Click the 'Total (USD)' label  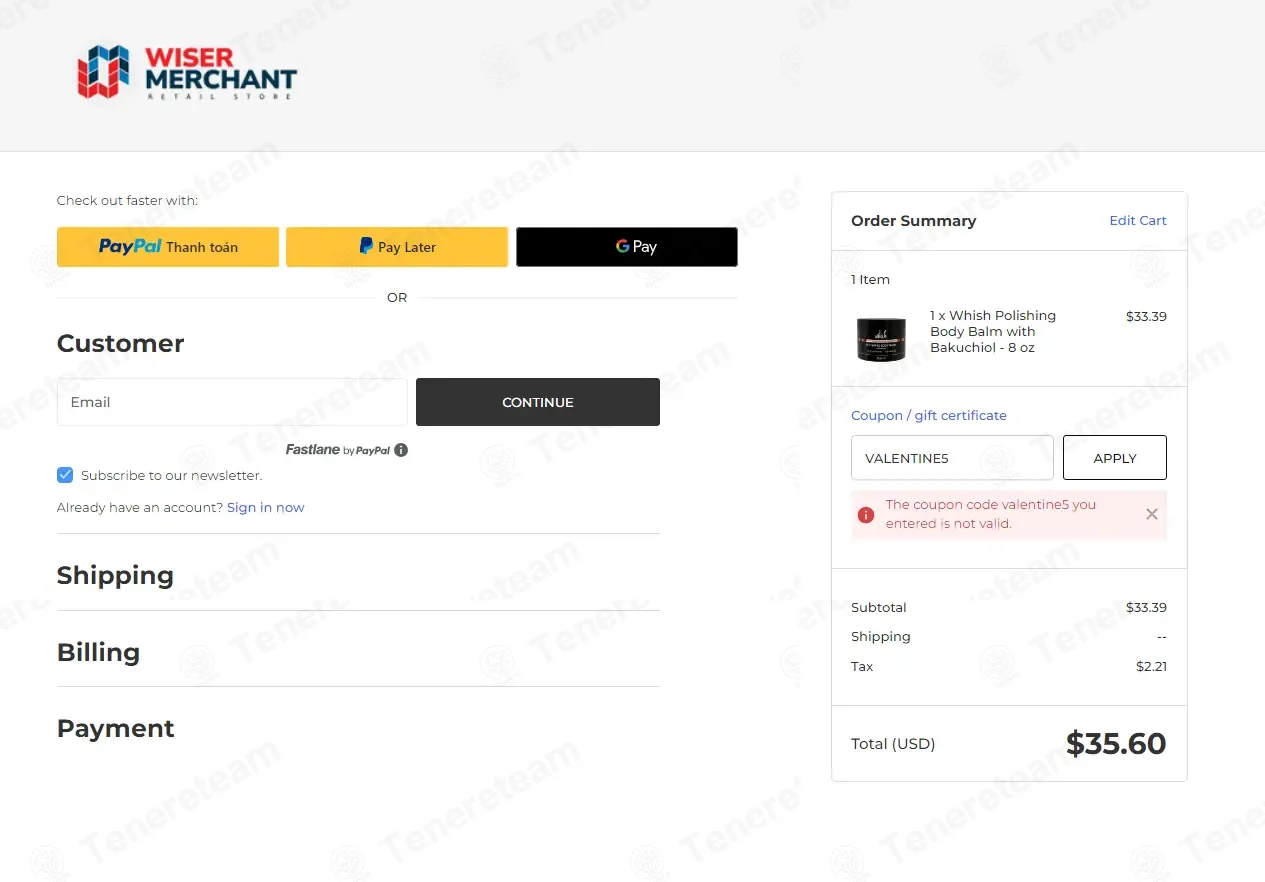893,744
